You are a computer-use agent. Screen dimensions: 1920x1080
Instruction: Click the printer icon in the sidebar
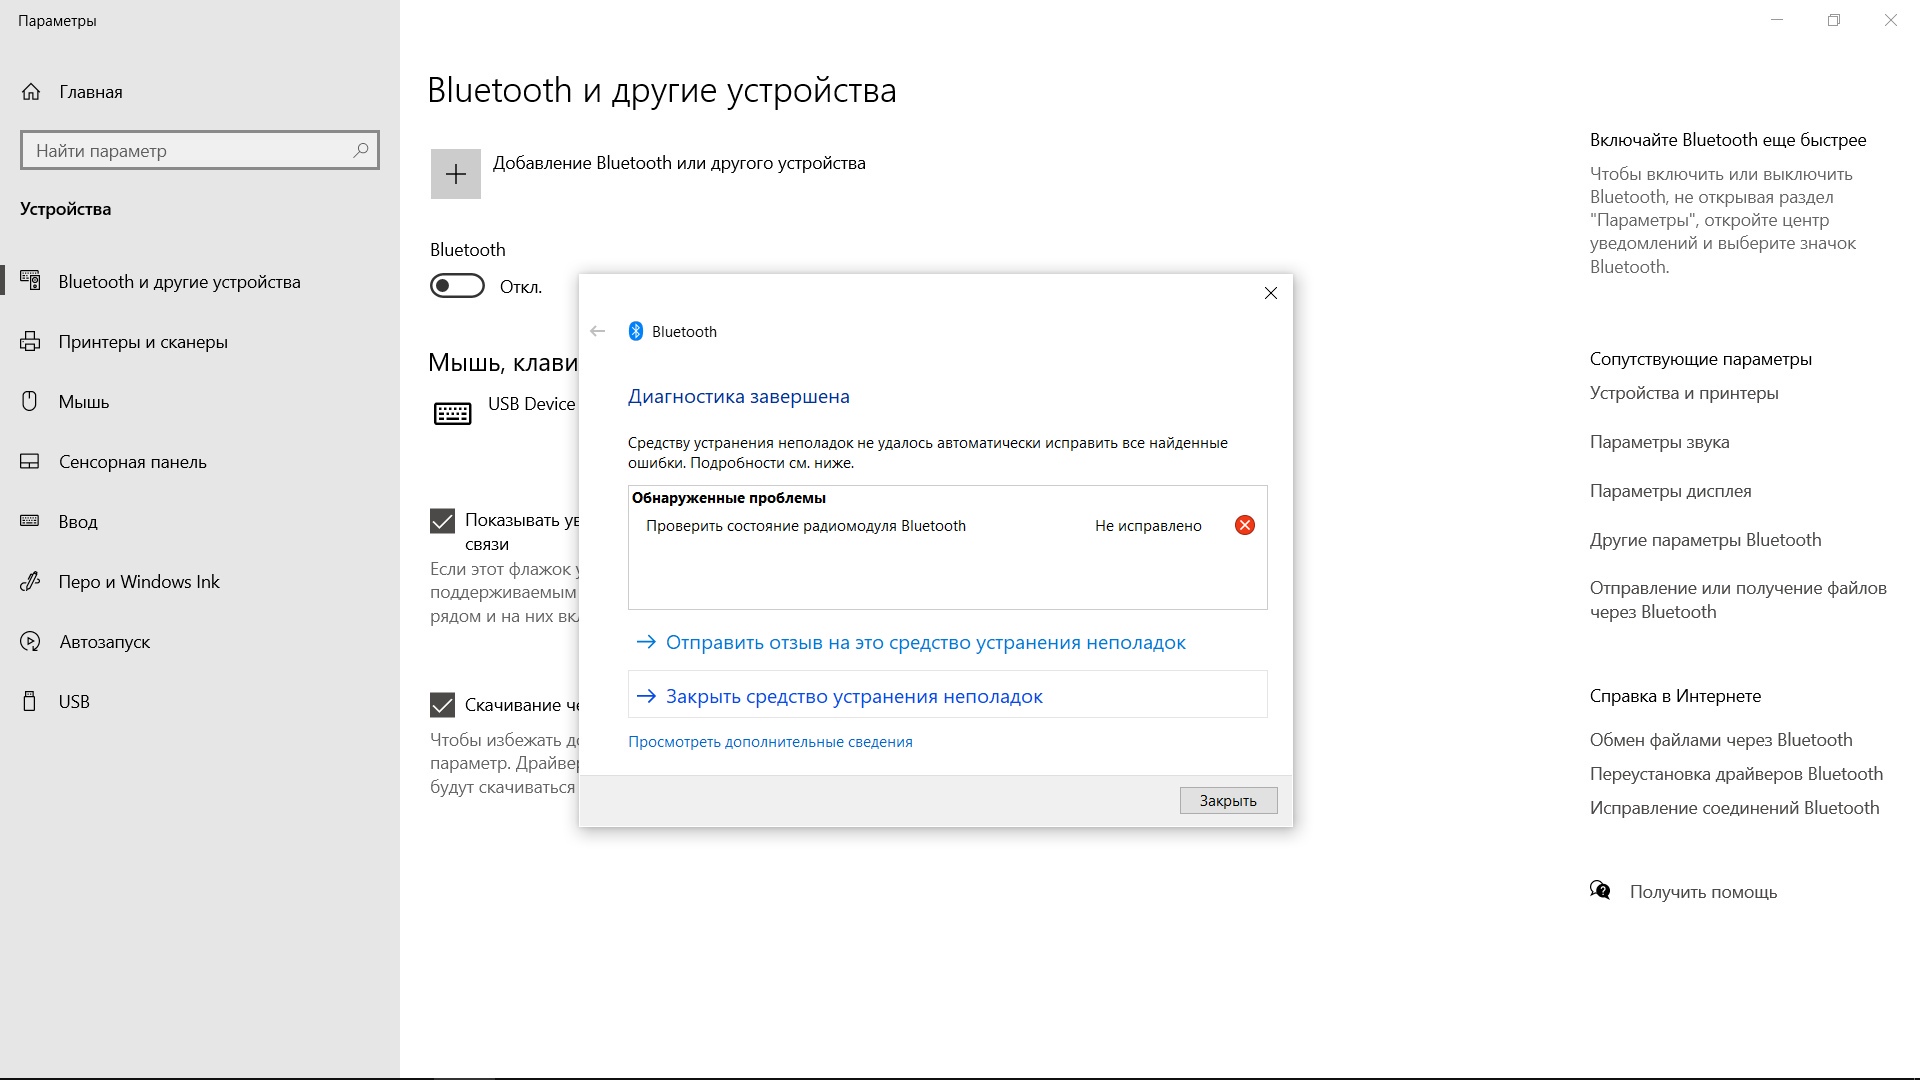pyautogui.click(x=31, y=342)
